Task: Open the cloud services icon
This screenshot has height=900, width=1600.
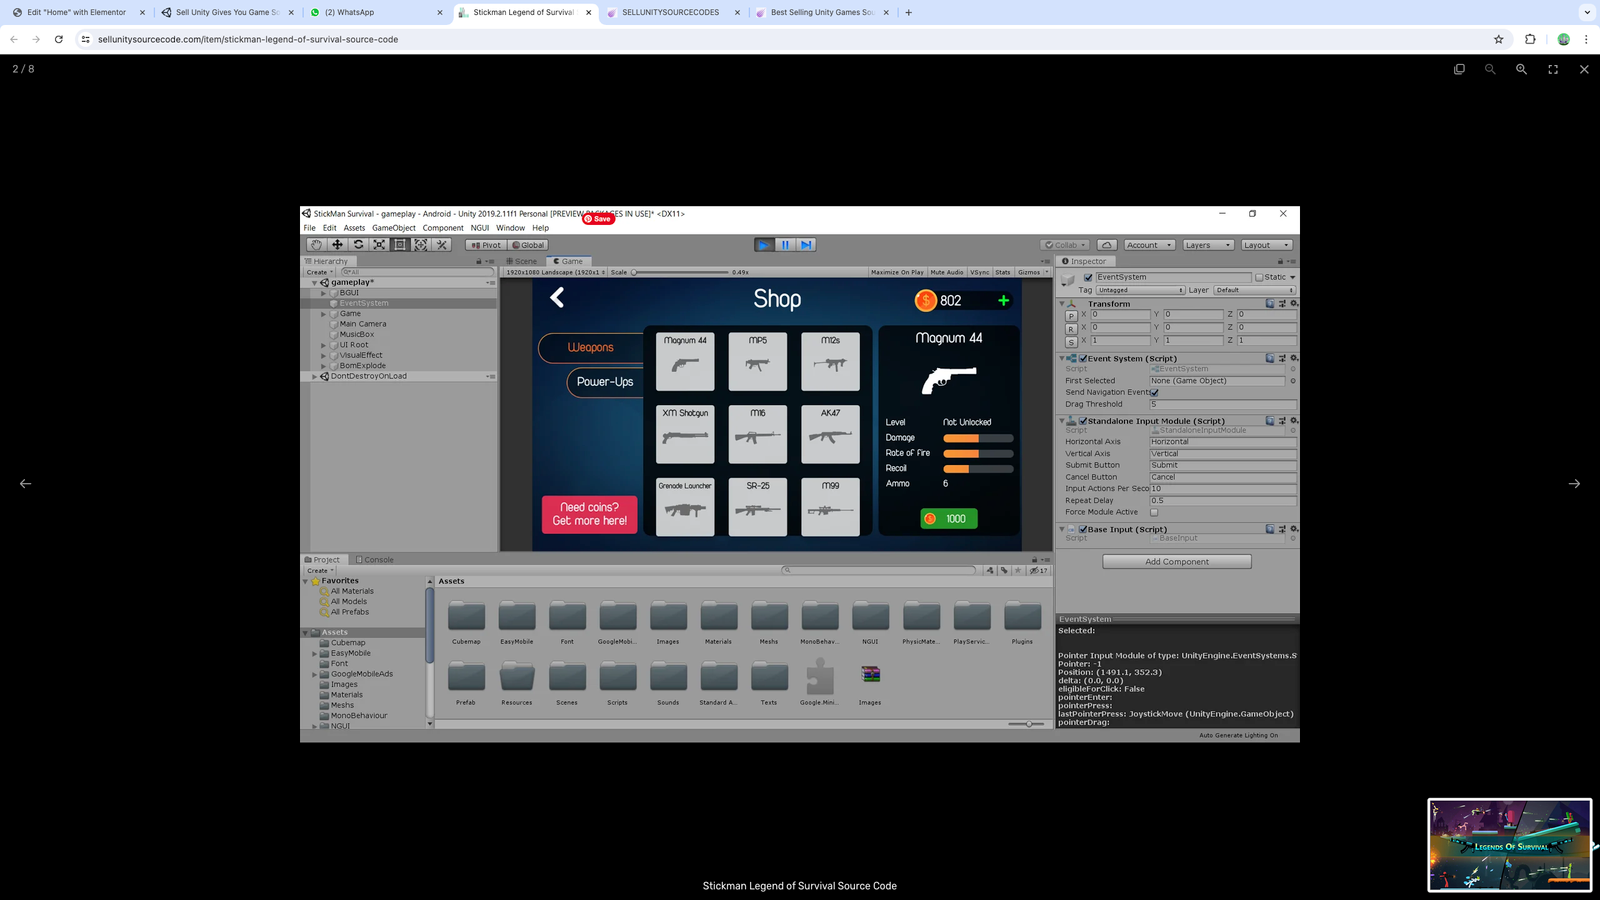Action: coord(1107,245)
